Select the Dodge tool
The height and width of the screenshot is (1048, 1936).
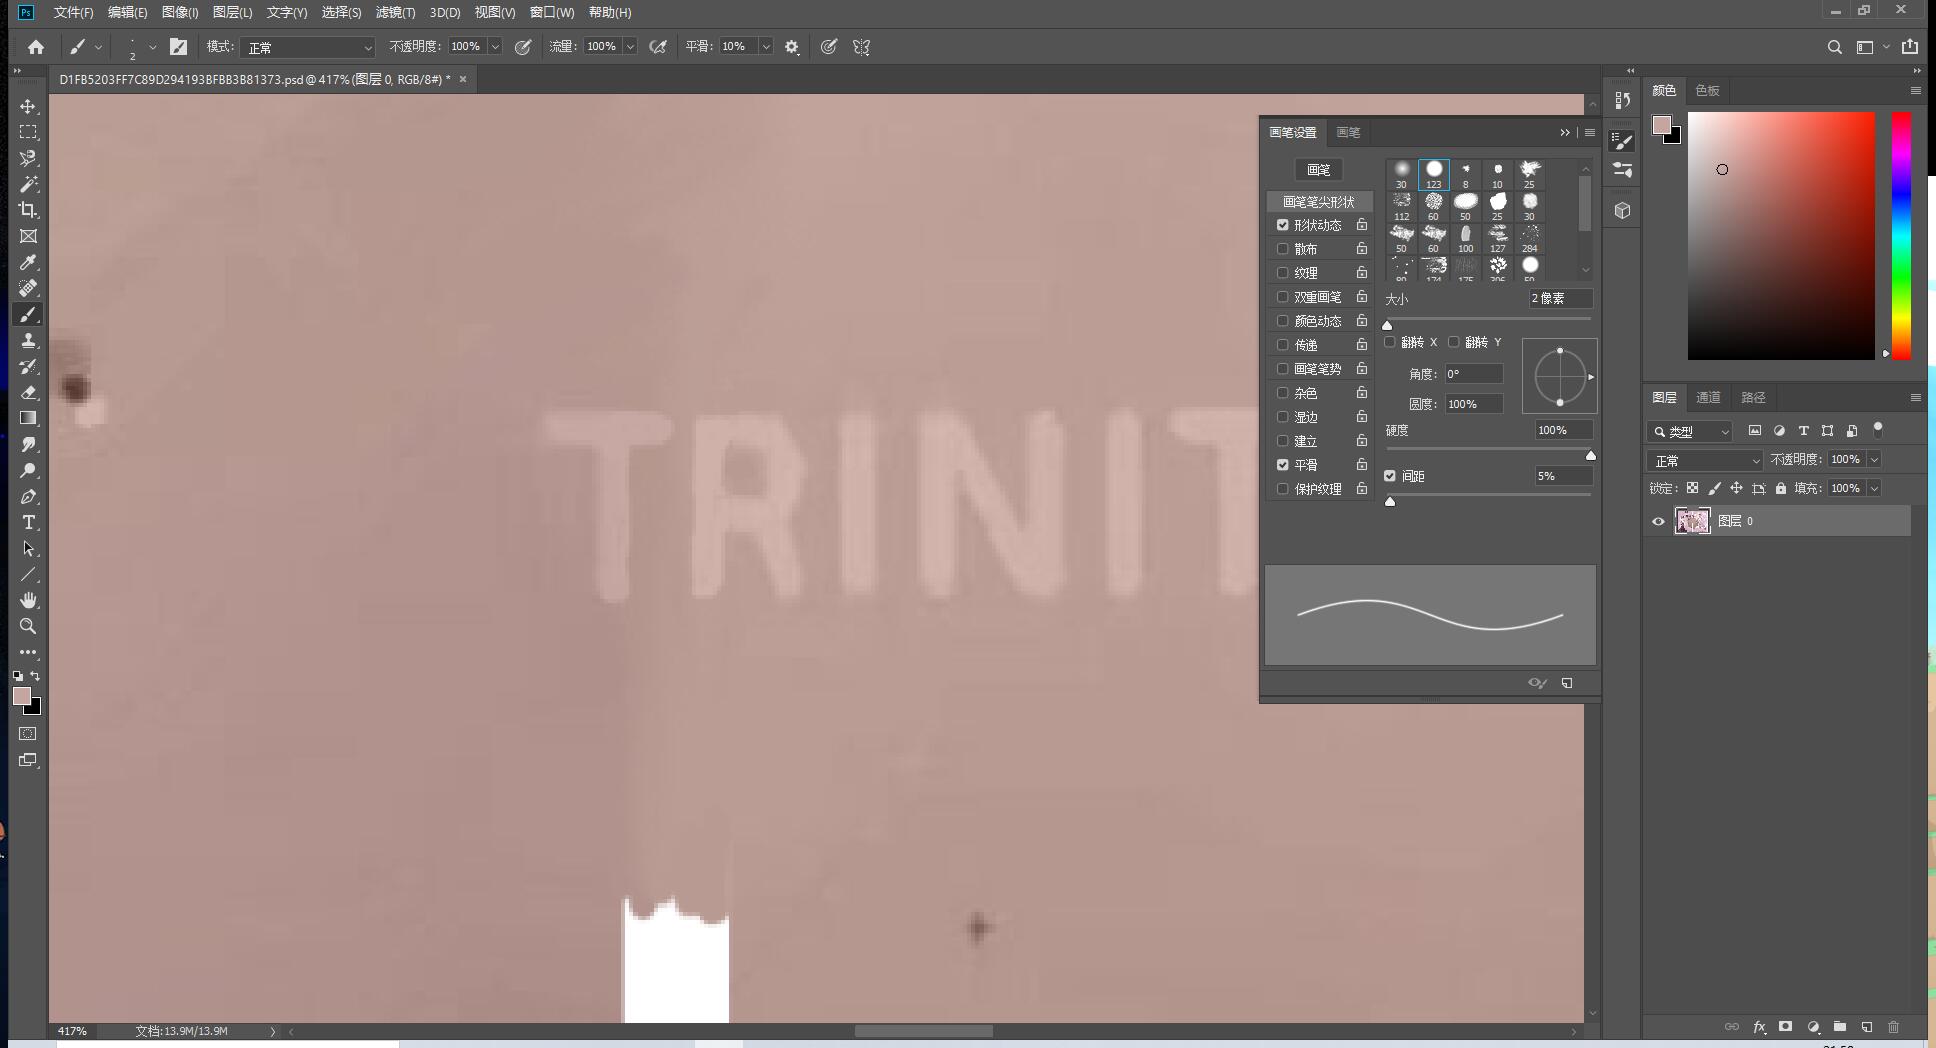28,470
